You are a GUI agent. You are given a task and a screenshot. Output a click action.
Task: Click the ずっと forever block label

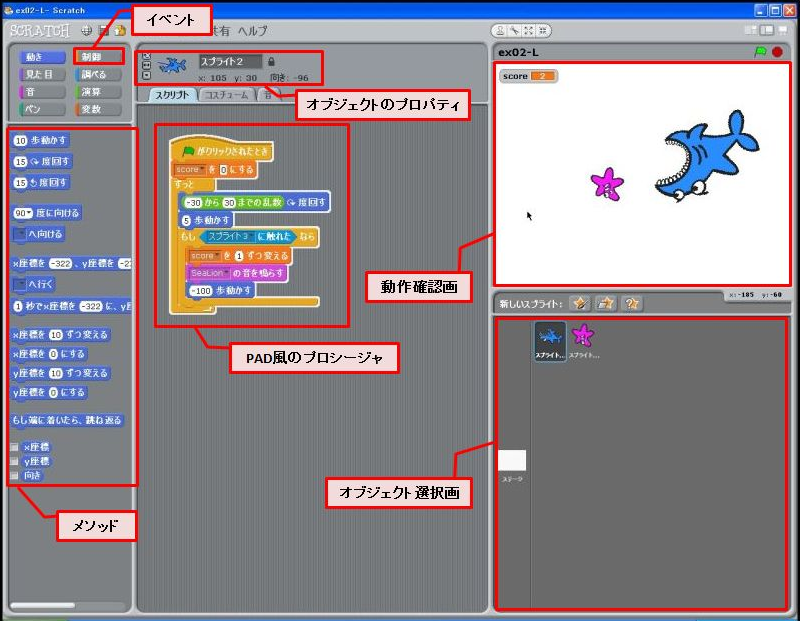[184, 184]
